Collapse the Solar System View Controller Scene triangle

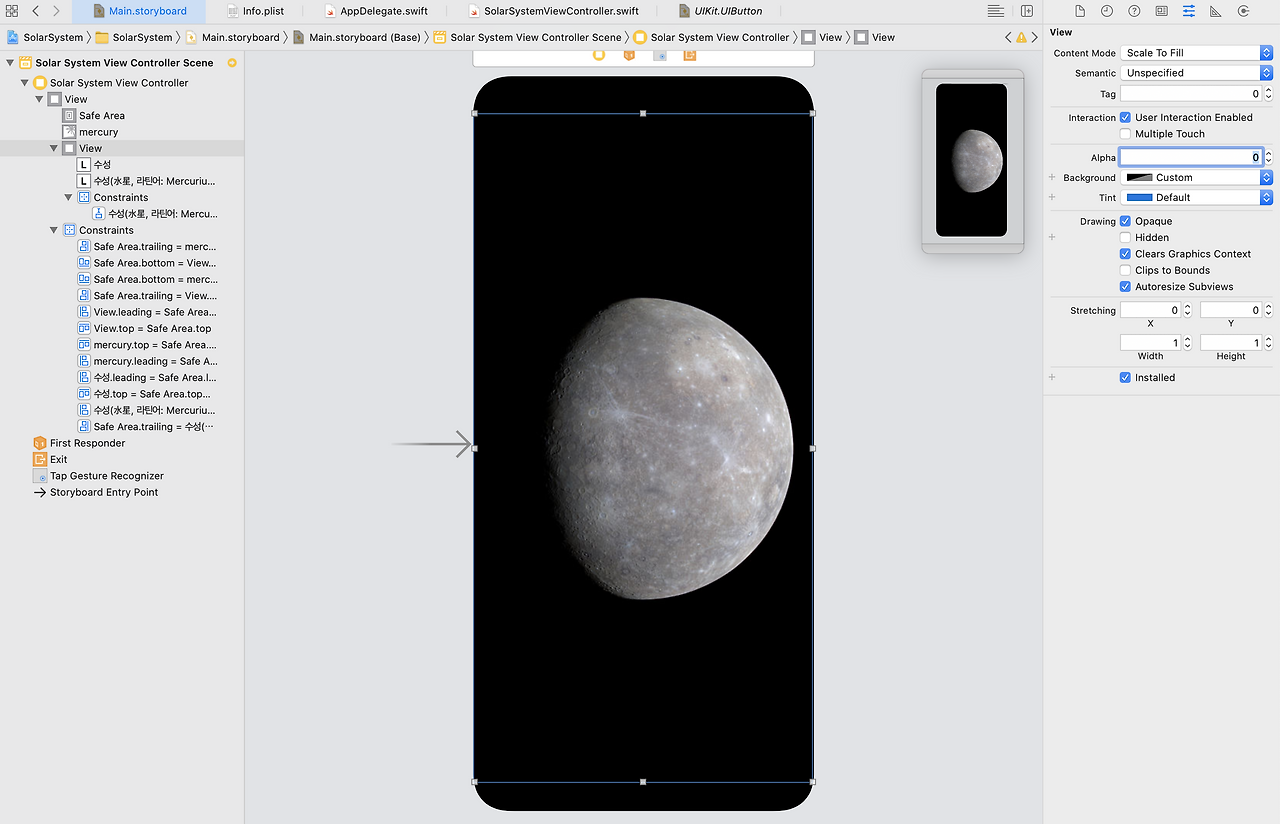click(10, 63)
